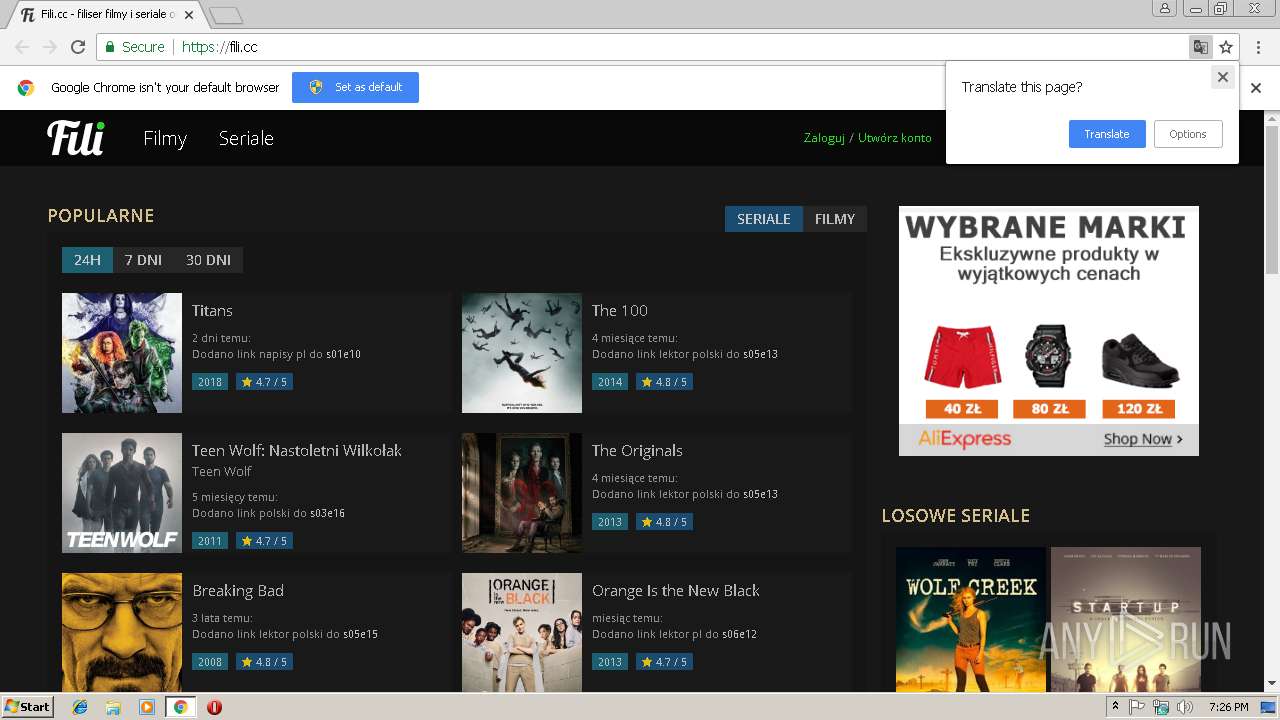Open Orange Is the New Black poster
The height and width of the screenshot is (720, 1280).
pyautogui.click(x=522, y=632)
